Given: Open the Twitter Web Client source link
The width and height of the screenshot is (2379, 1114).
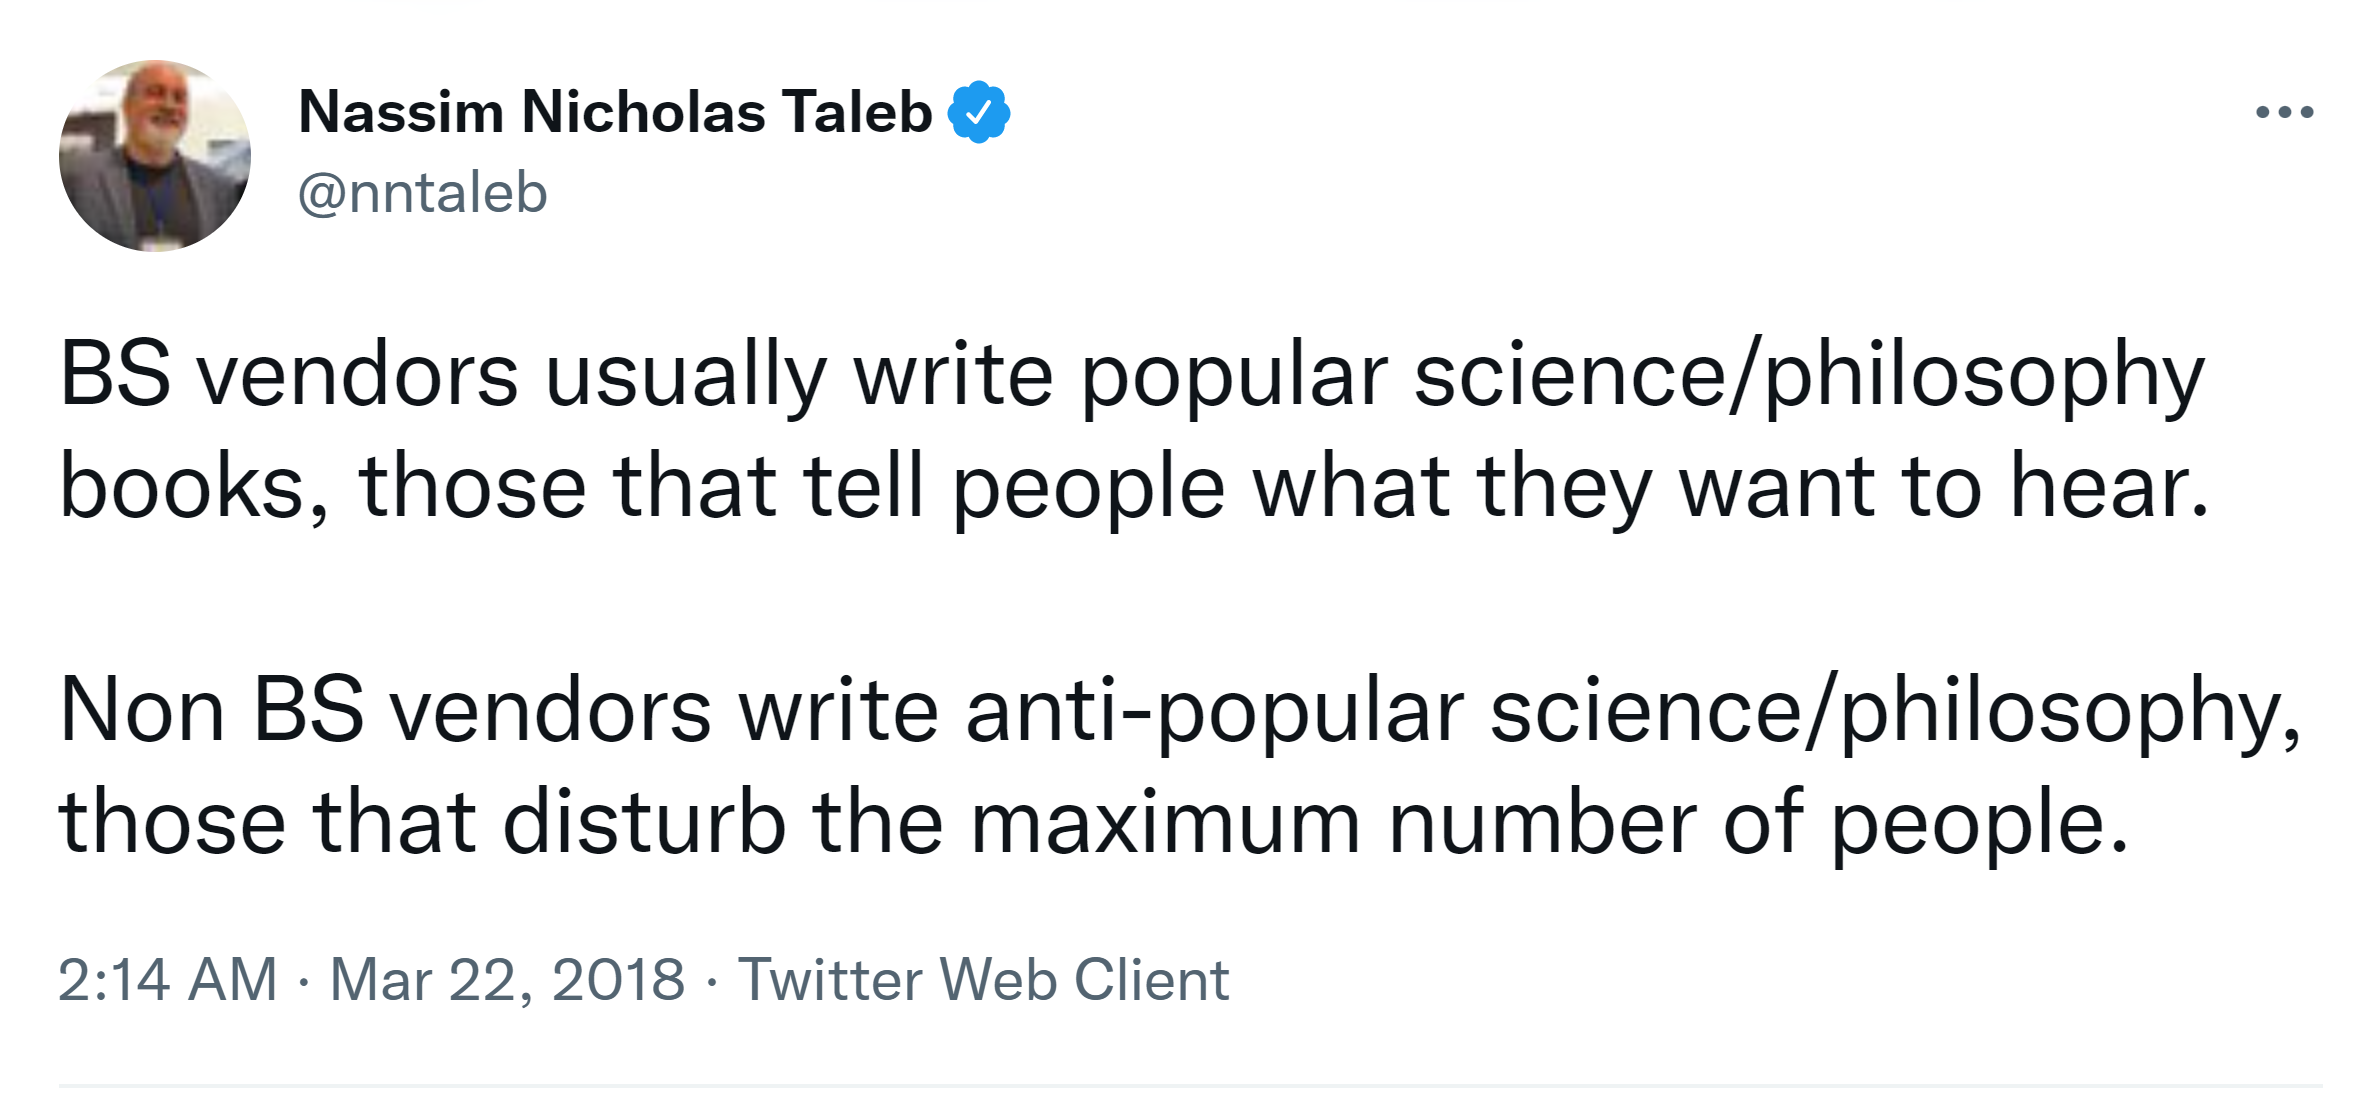Looking at the screenshot, I should pyautogui.click(x=983, y=979).
